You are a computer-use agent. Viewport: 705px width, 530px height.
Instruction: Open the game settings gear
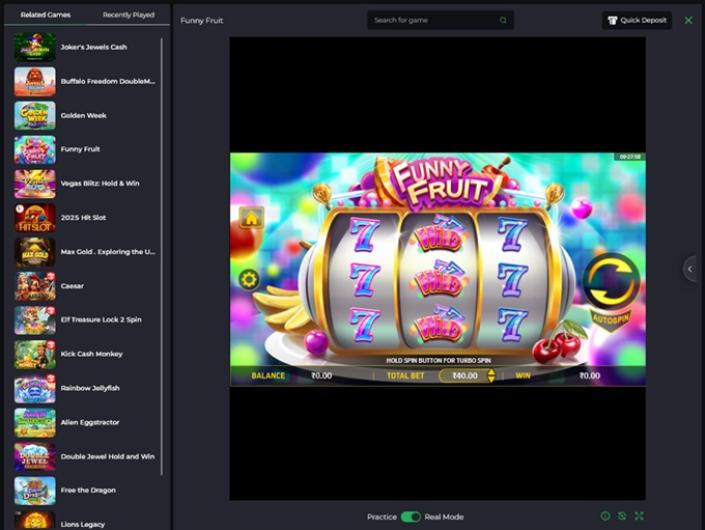(x=249, y=280)
